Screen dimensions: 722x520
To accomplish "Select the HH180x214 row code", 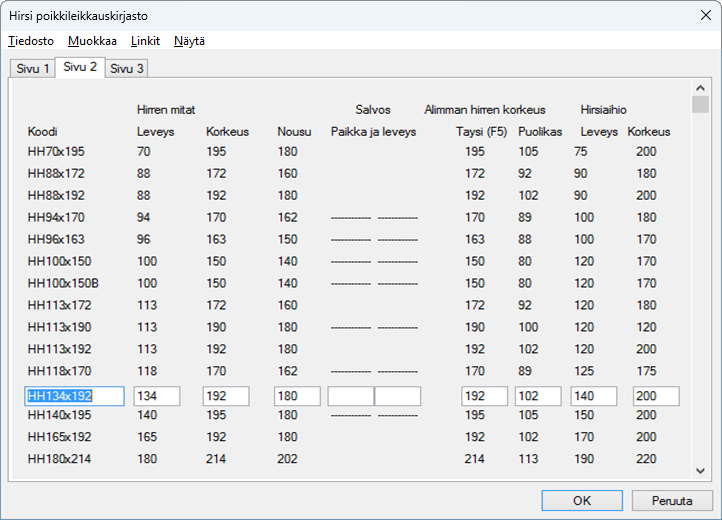I will [x=58, y=459].
